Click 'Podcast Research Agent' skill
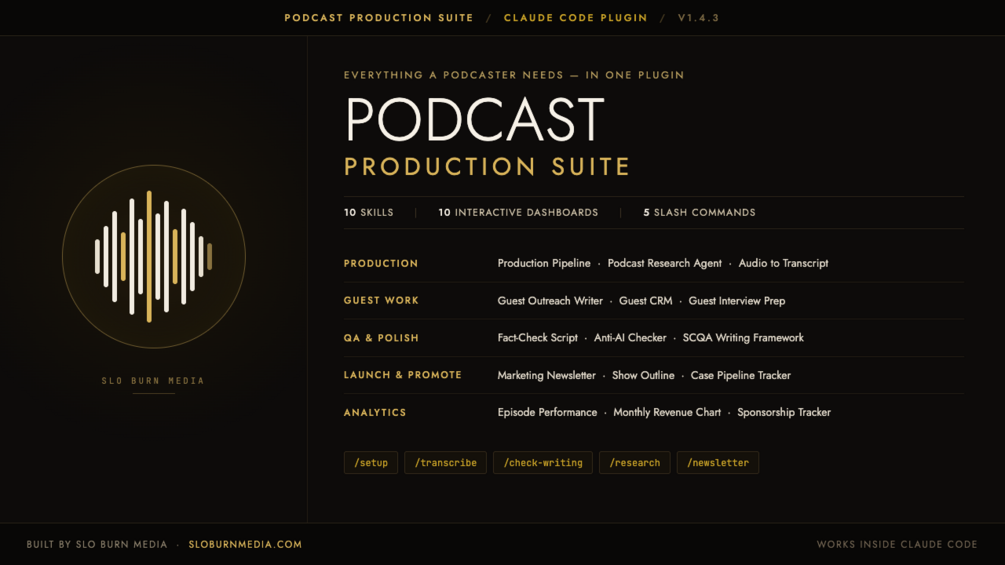 [665, 263]
